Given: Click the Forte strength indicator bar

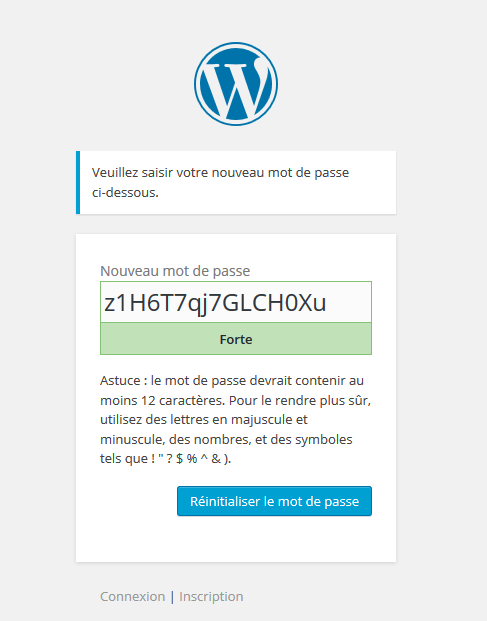Looking at the screenshot, I should [236, 339].
